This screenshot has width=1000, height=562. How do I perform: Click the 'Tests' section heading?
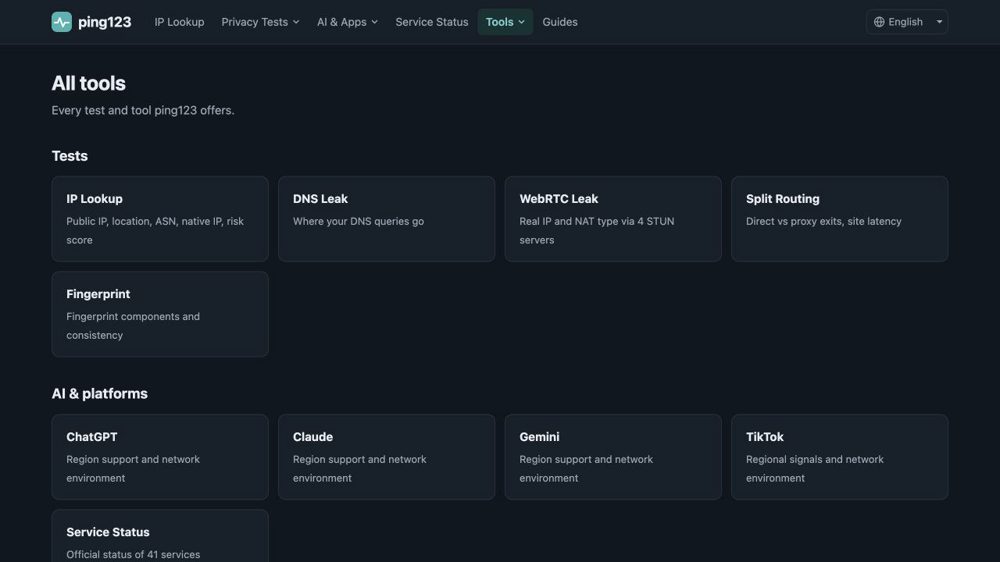coord(70,156)
